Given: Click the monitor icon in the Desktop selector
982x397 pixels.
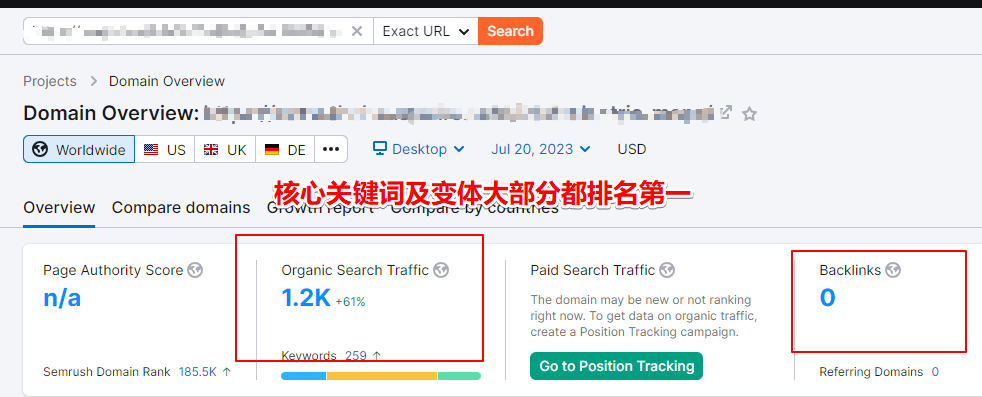Looking at the screenshot, I should [x=380, y=148].
